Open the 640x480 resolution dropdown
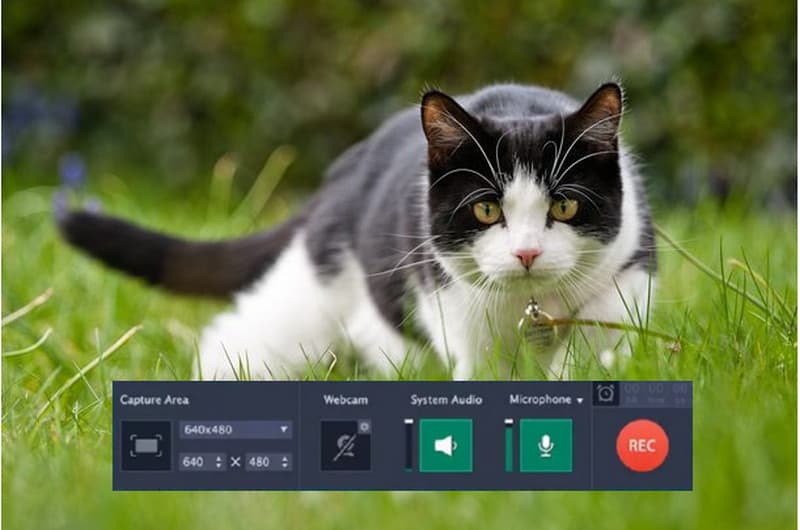Image resolution: width=800 pixels, height=530 pixels. coord(235,429)
